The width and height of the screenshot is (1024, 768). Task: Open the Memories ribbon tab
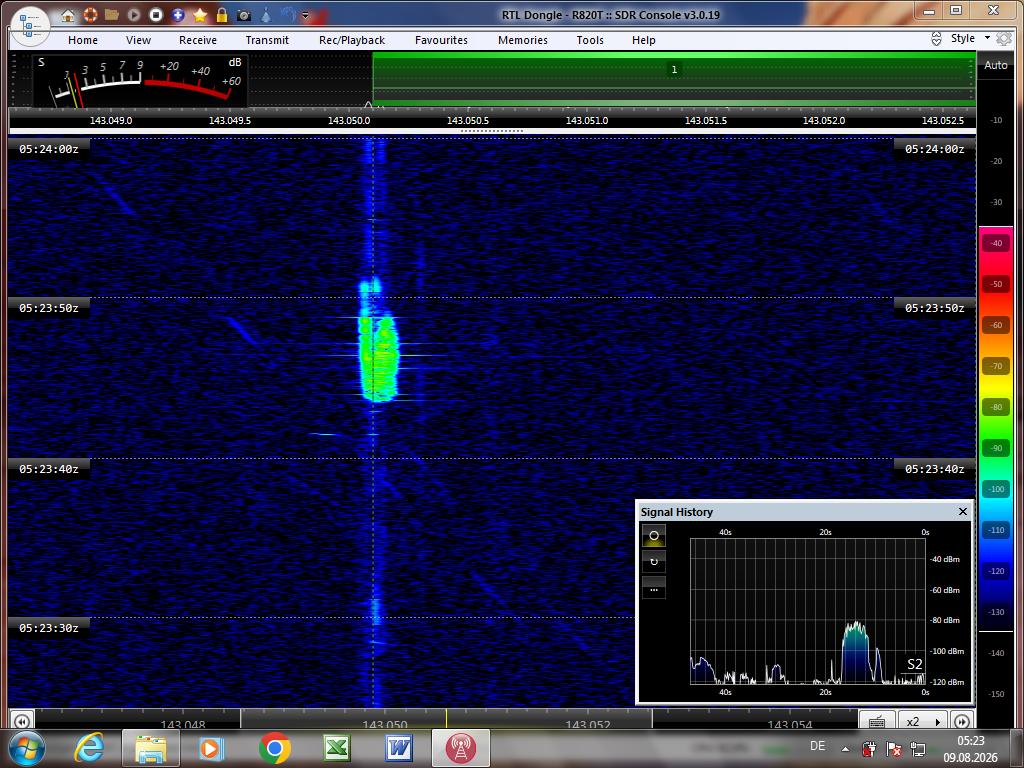coord(523,40)
